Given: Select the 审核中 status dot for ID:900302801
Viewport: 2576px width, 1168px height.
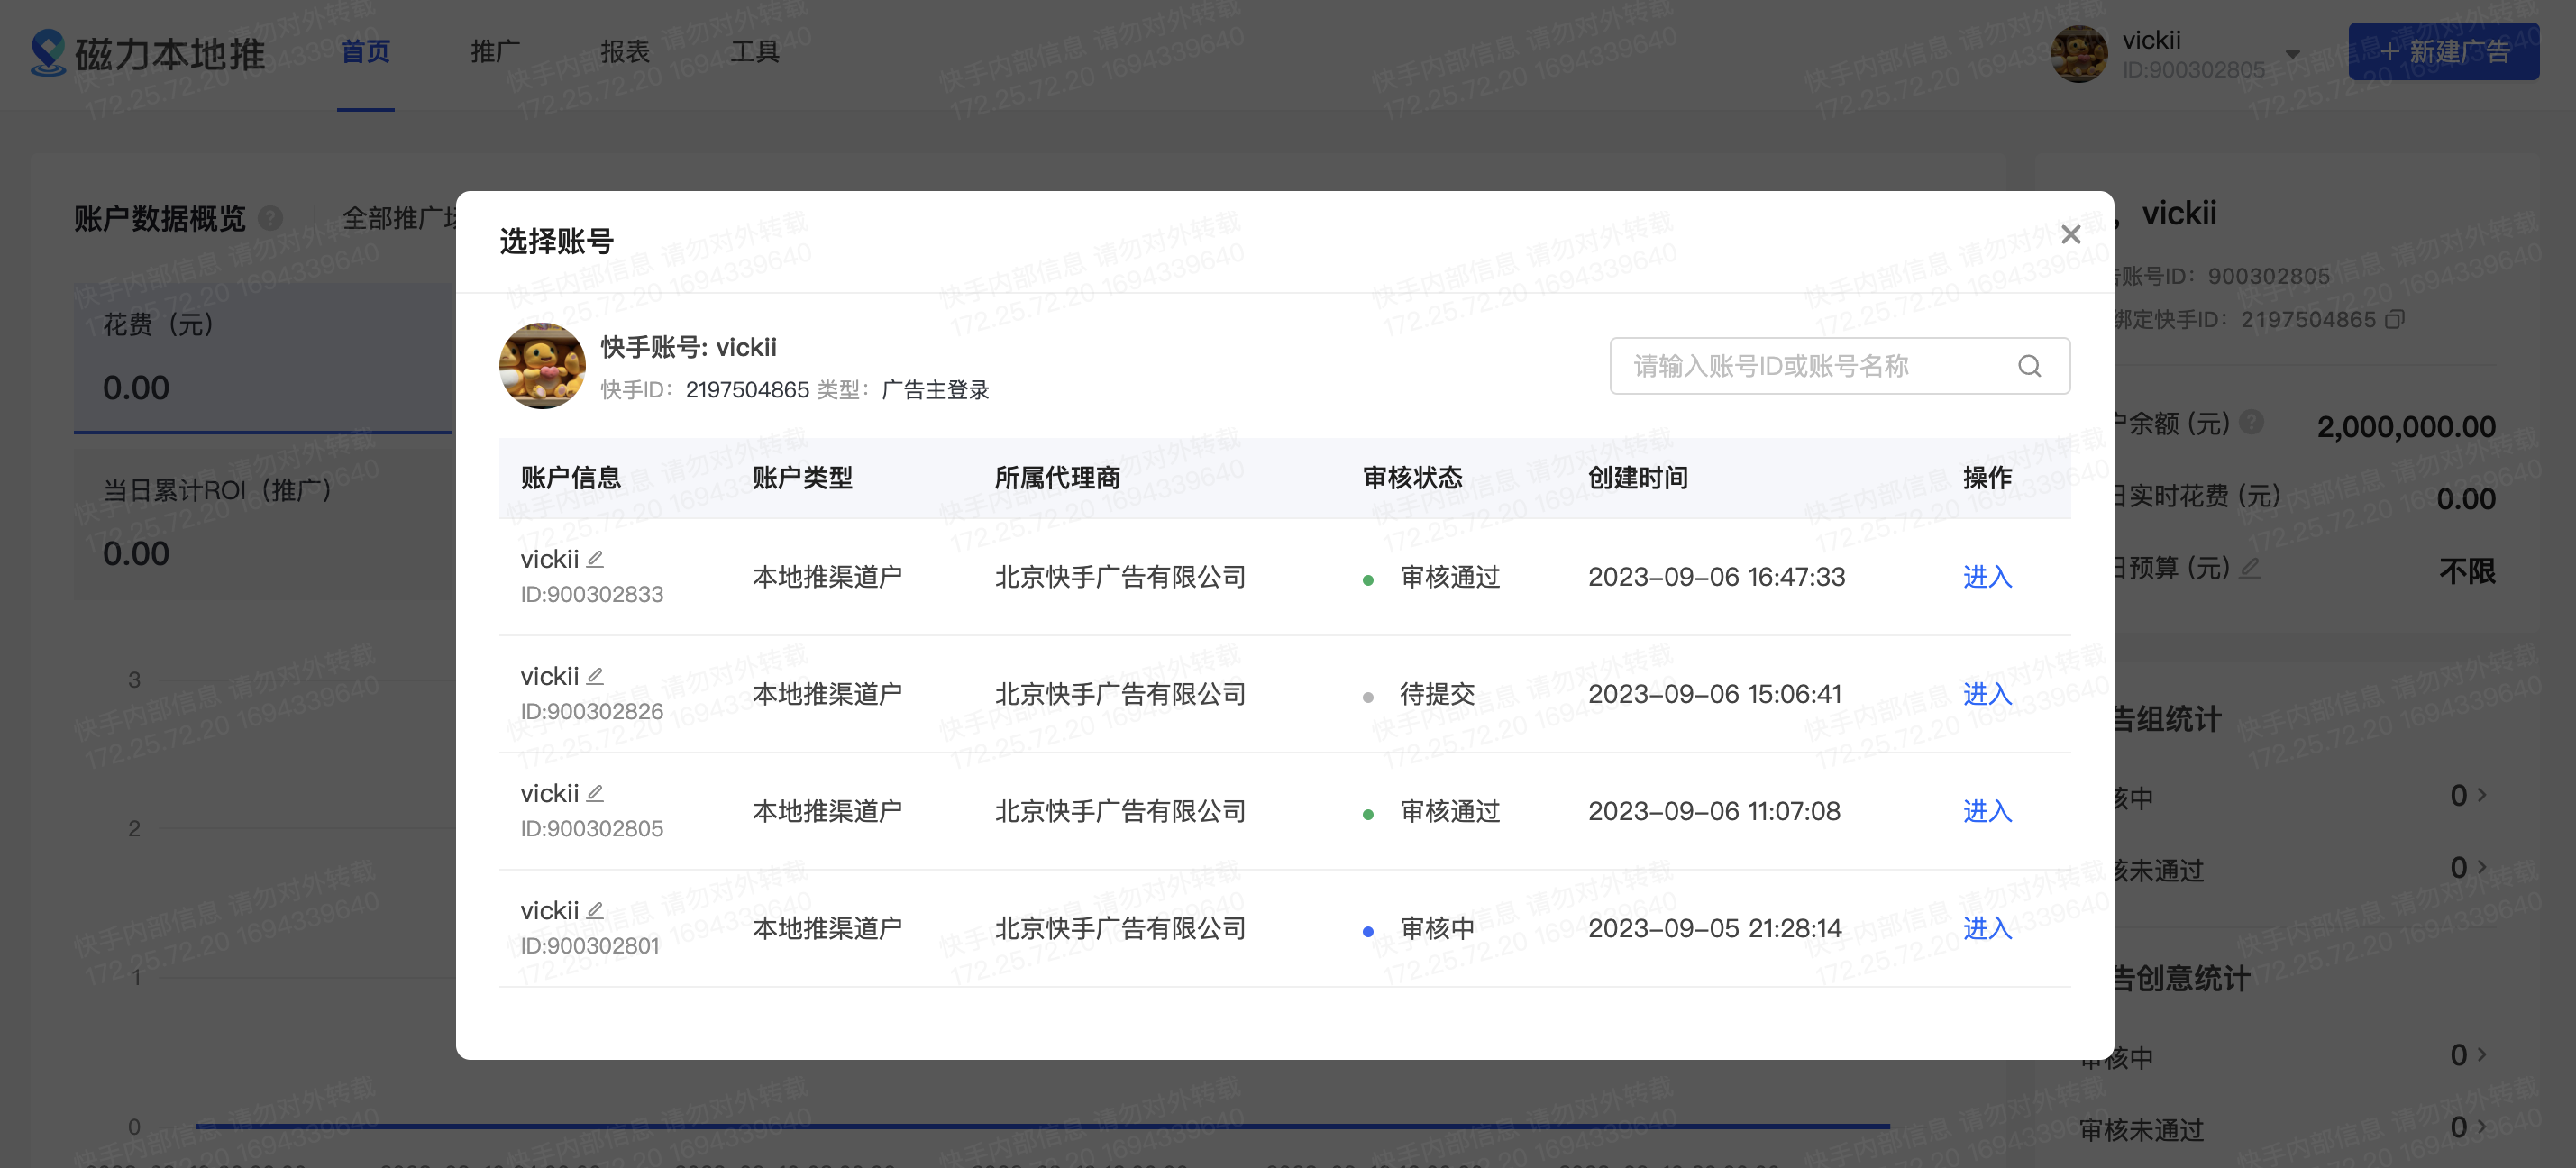Looking at the screenshot, I should pyautogui.click(x=1368, y=930).
